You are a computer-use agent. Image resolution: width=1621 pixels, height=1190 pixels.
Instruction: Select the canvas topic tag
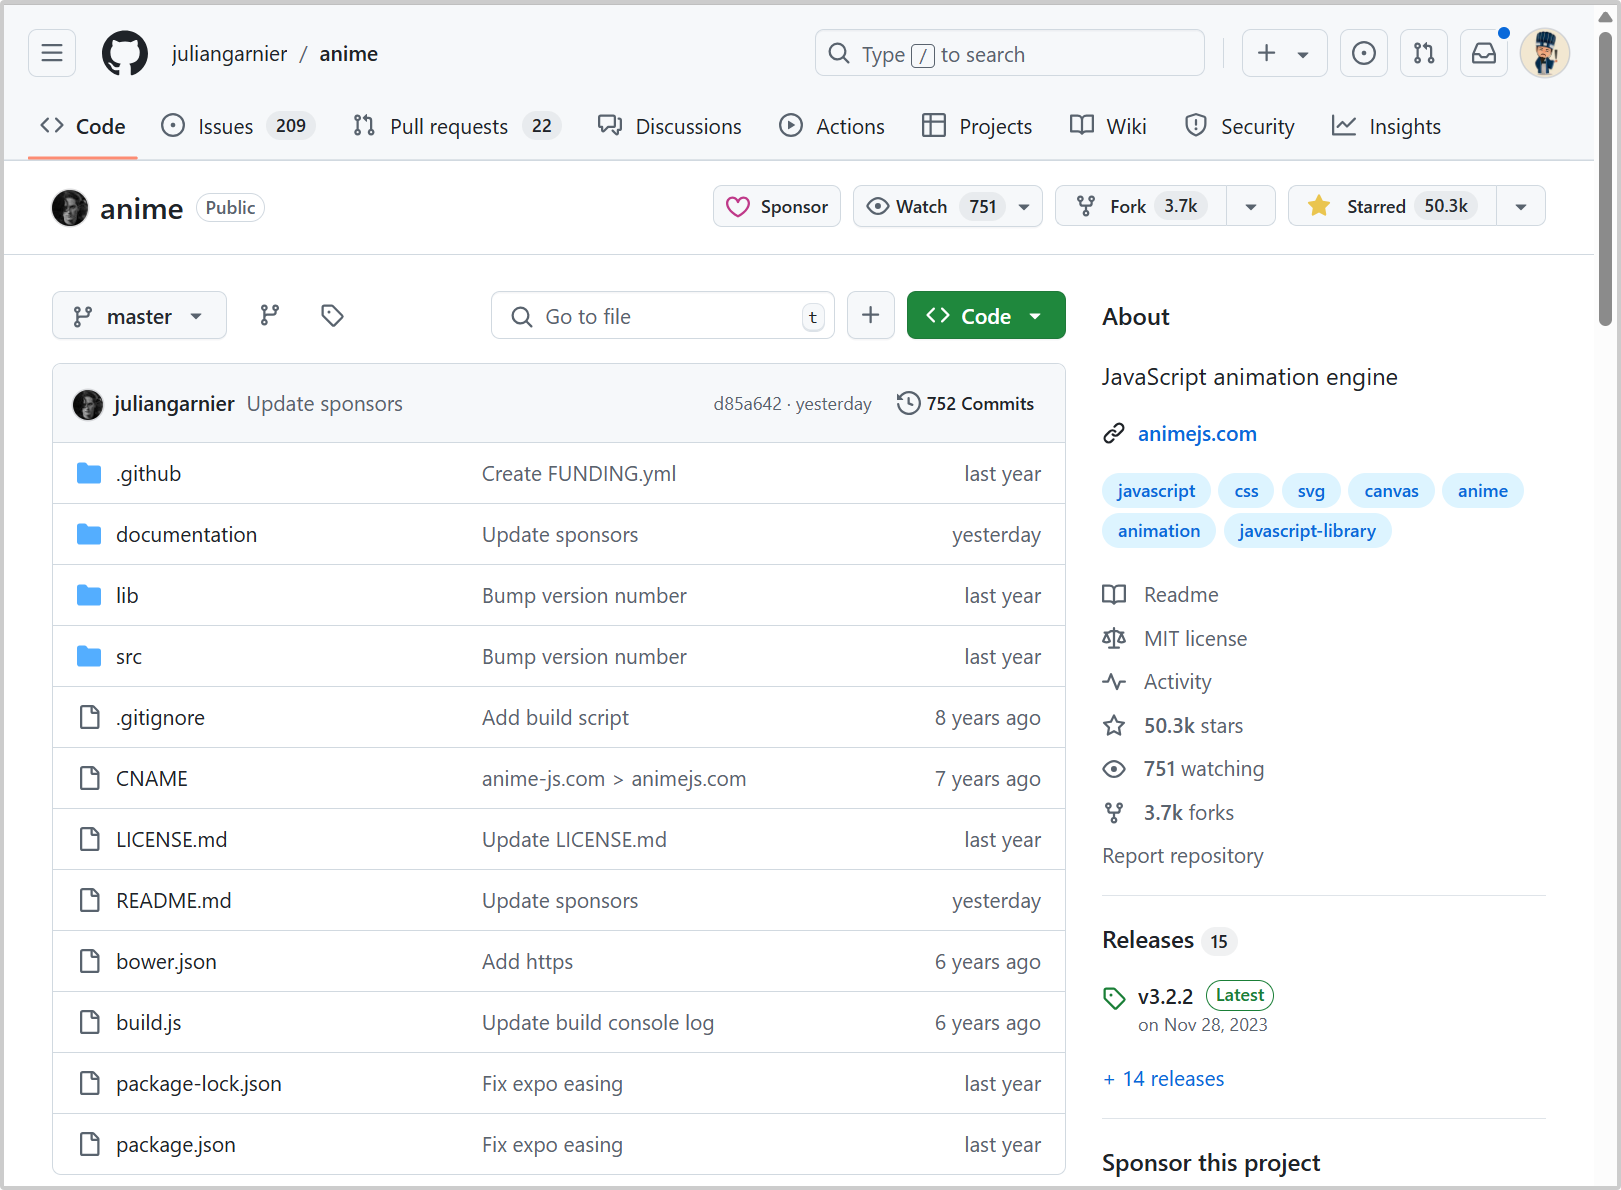1391,491
